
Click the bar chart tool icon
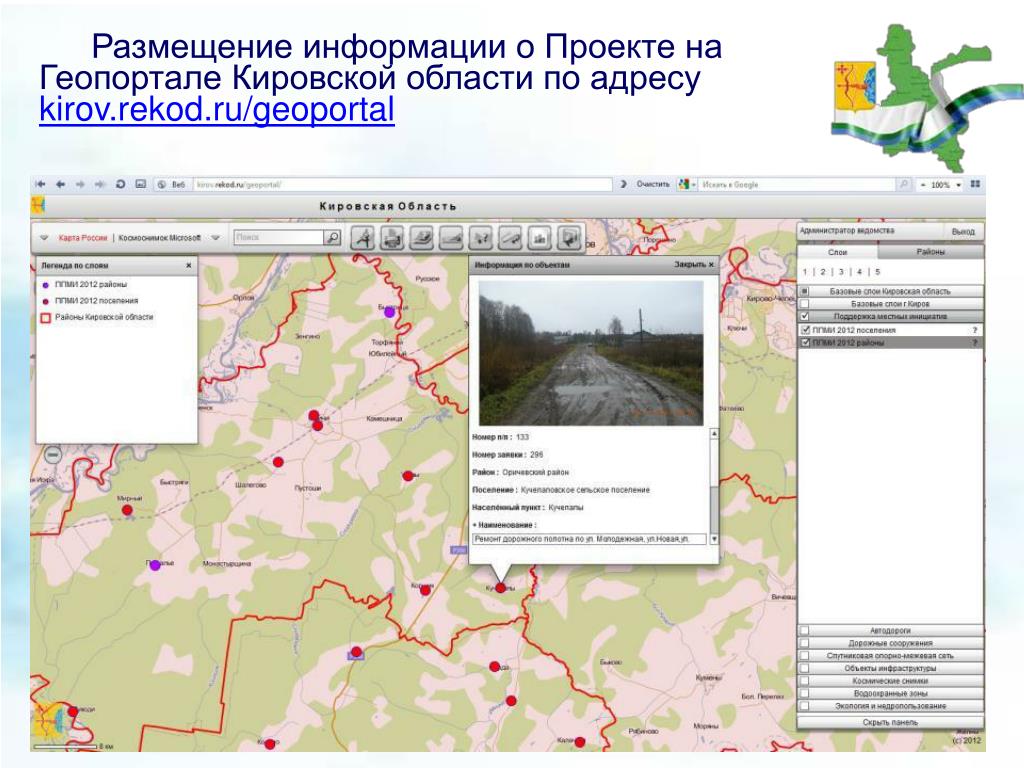tap(540, 238)
